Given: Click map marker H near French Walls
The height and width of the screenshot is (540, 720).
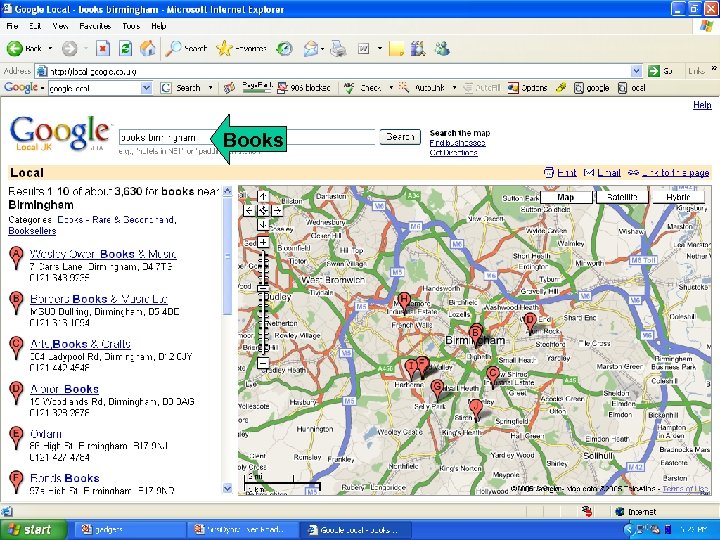Looking at the screenshot, I should (404, 303).
